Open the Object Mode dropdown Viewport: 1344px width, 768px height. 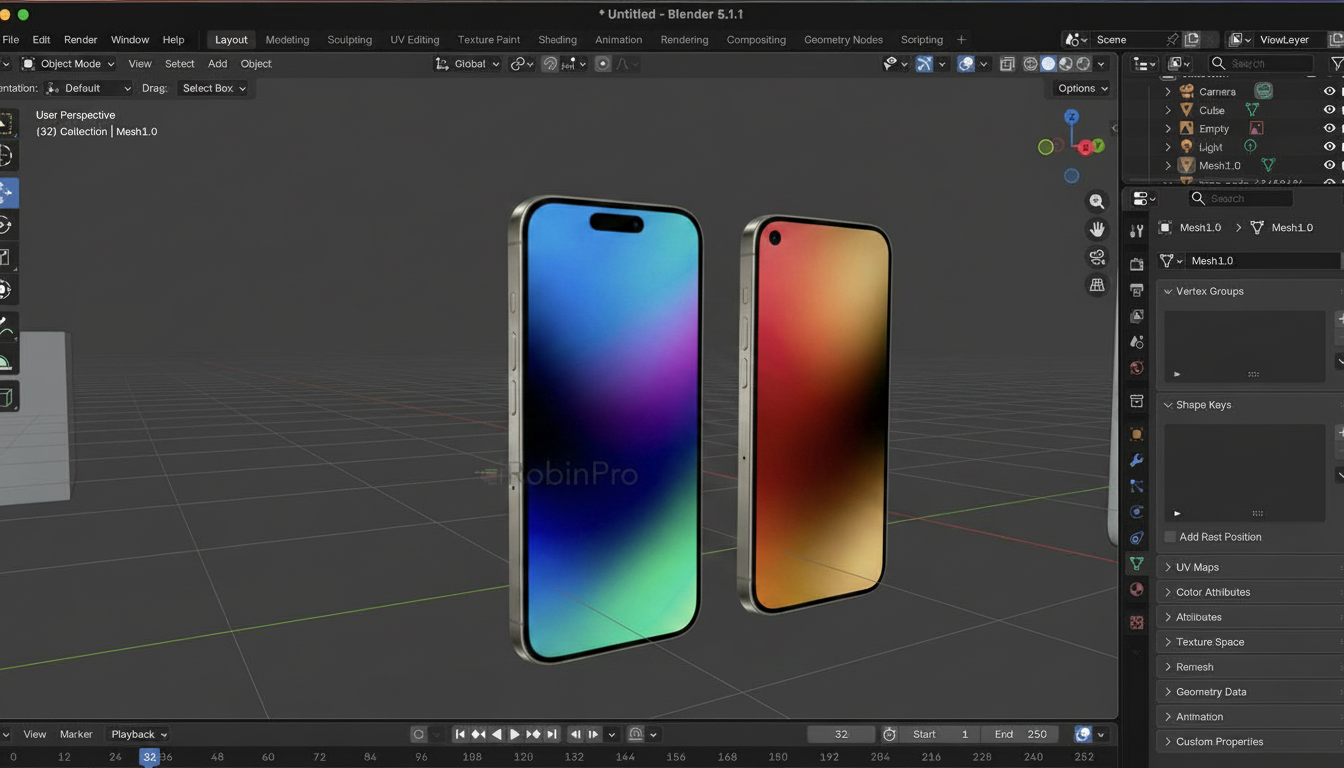pos(69,64)
